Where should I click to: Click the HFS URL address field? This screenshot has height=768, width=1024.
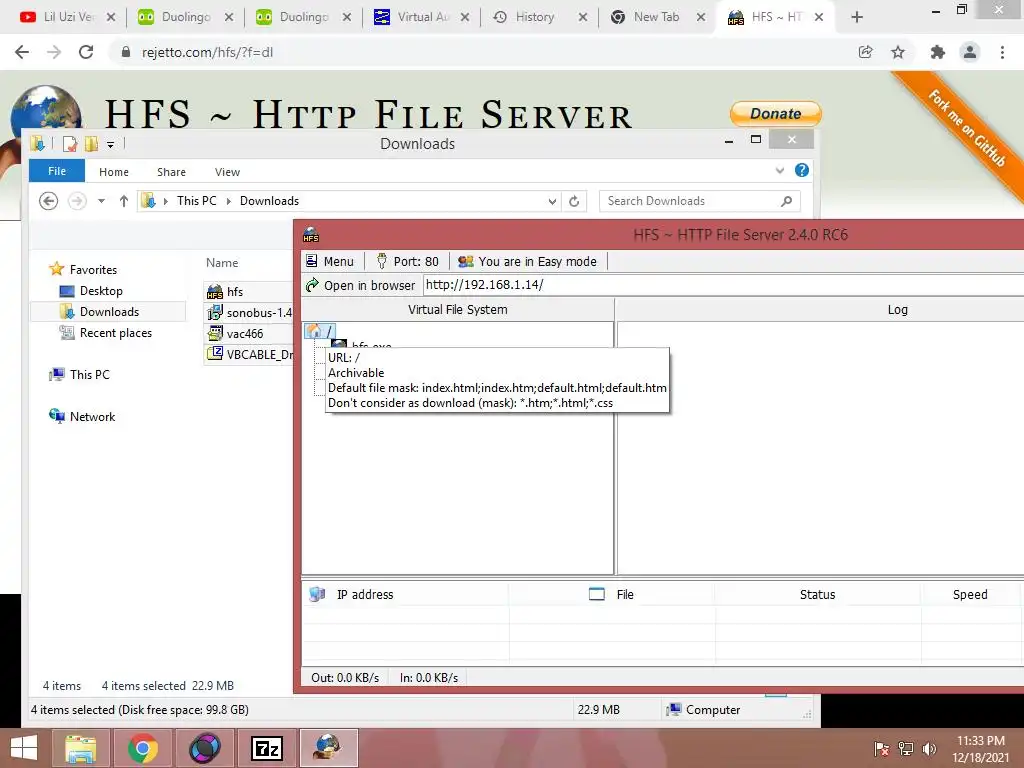[724, 285]
